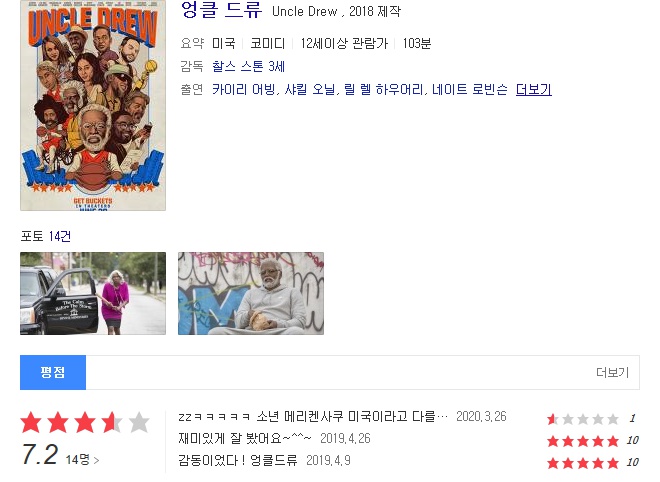View photo of woman by black car
660x482 pixels.
93,293
